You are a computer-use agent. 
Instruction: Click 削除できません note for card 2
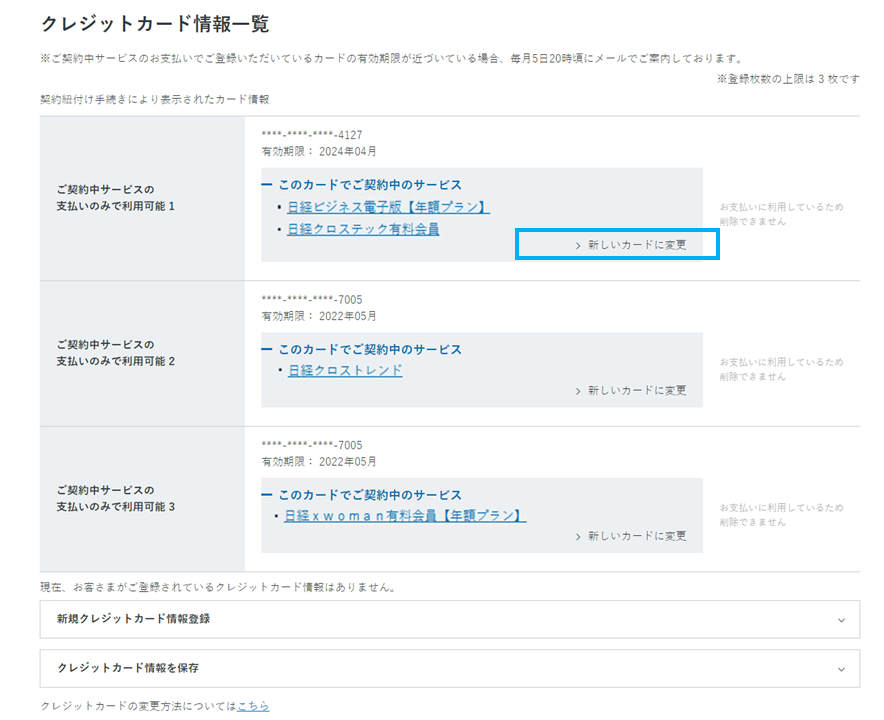753,377
